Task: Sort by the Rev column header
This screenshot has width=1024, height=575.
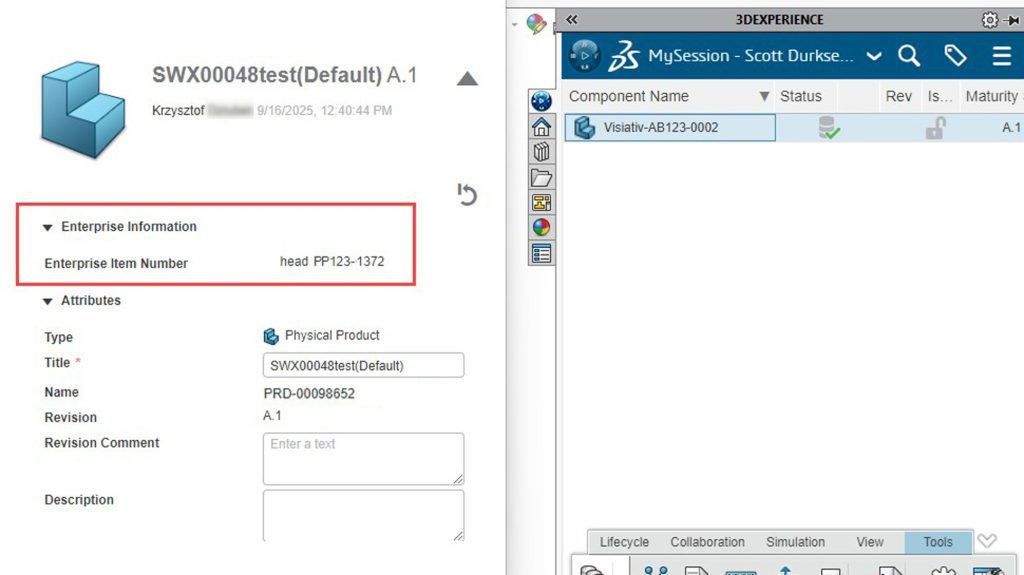Action: coord(899,96)
